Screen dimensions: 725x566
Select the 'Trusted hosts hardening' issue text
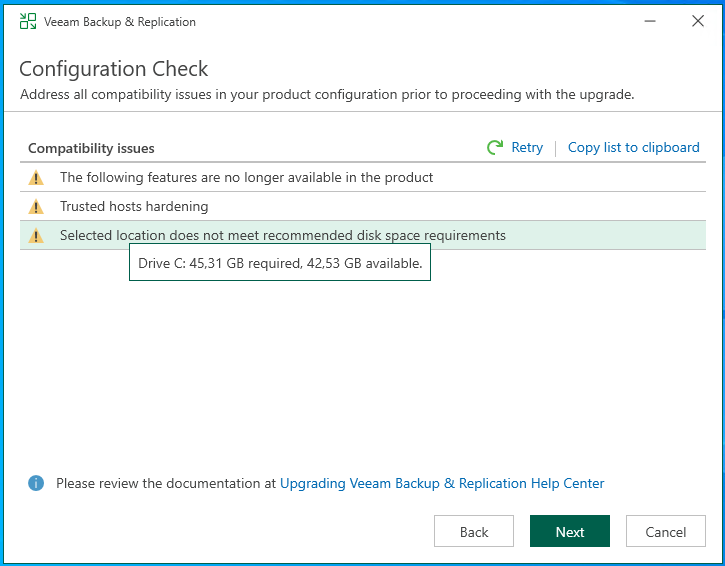[134, 207]
